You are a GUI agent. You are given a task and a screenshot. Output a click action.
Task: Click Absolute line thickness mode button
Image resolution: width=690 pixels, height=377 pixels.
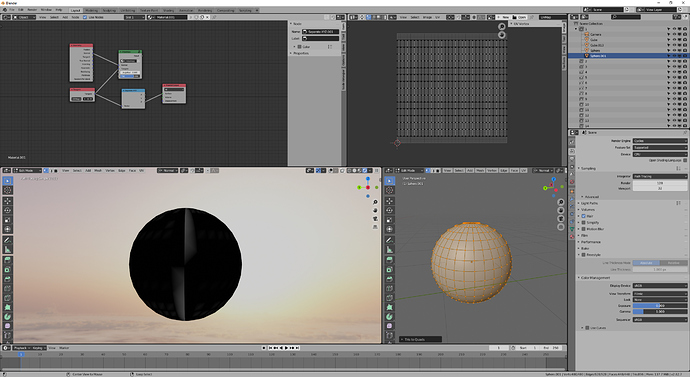coord(646,263)
